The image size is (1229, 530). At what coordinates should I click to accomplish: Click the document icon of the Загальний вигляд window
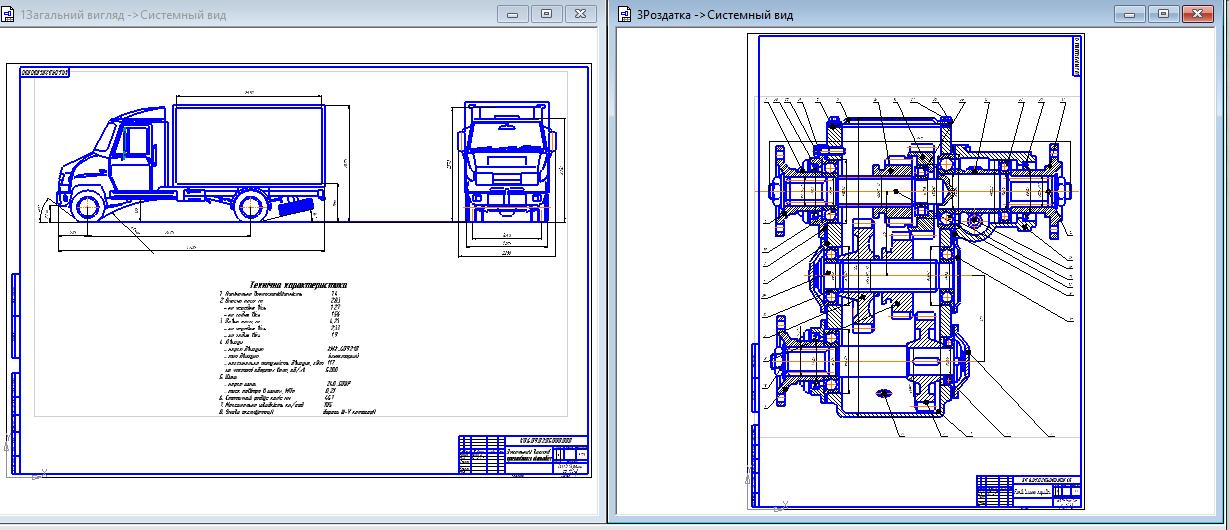[9, 14]
